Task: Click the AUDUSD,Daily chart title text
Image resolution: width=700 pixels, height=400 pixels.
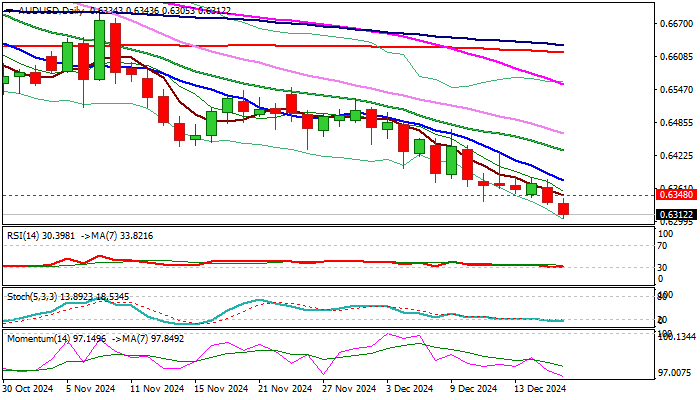Action: click(x=51, y=10)
